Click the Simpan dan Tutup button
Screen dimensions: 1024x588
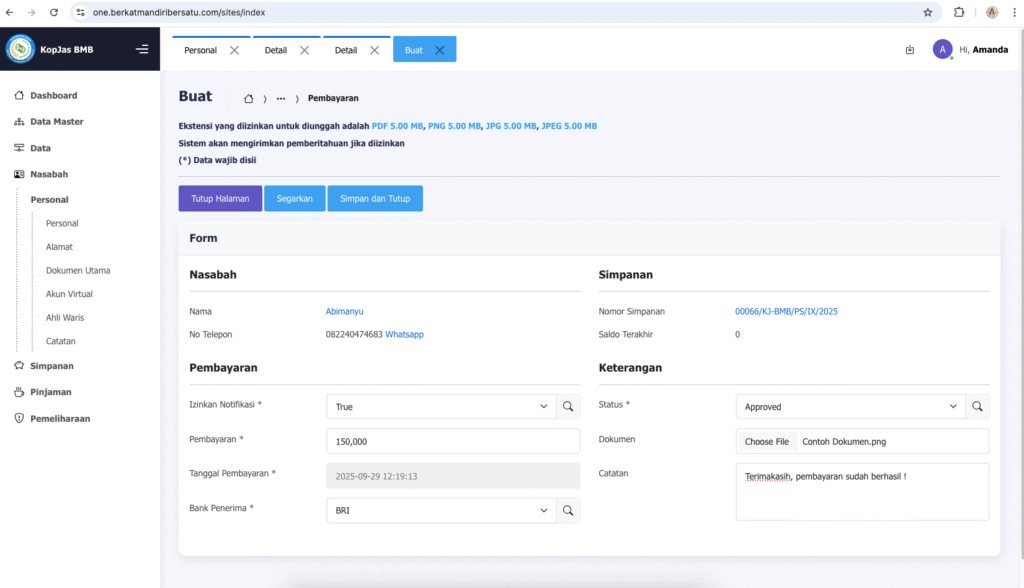pyautogui.click(x=375, y=198)
